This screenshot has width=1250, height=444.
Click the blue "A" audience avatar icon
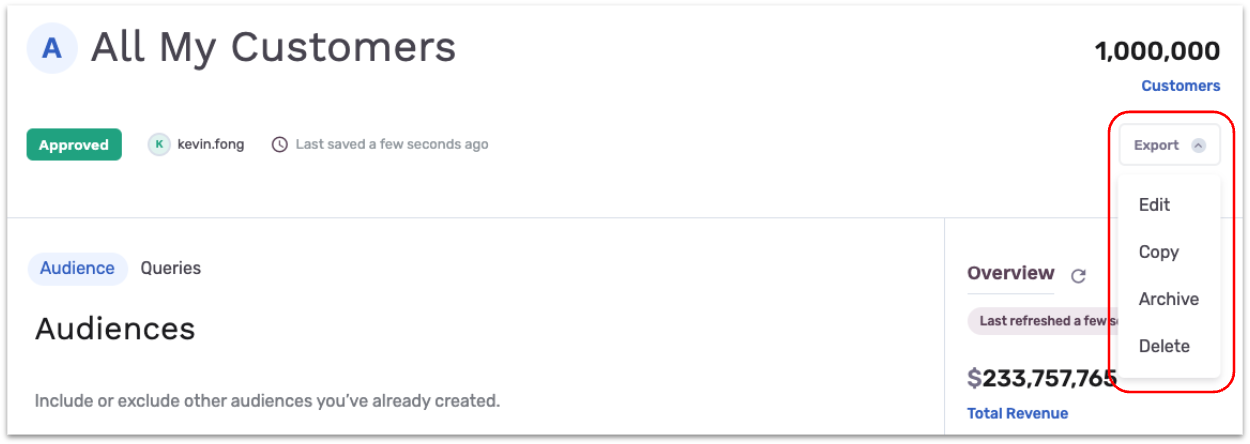click(52, 48)
